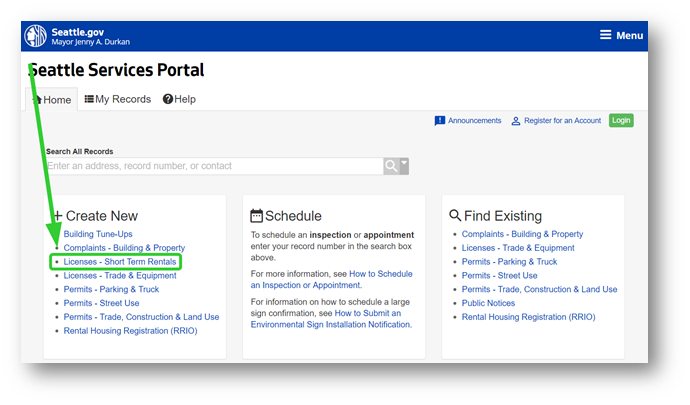This screenshot has height=405, width=690.
Task: Create new Permits - Street Use
Action: tap(101, 303)
